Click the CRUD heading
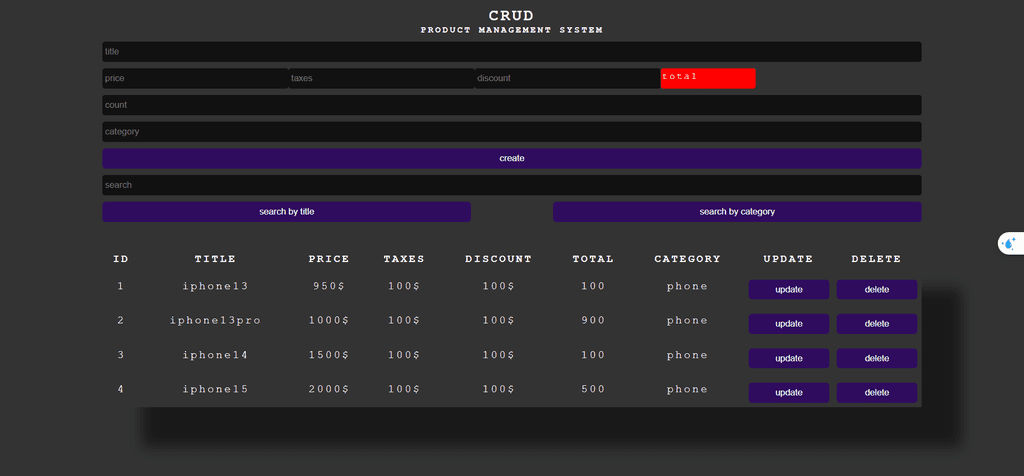1024x476 pixels. 511,15
